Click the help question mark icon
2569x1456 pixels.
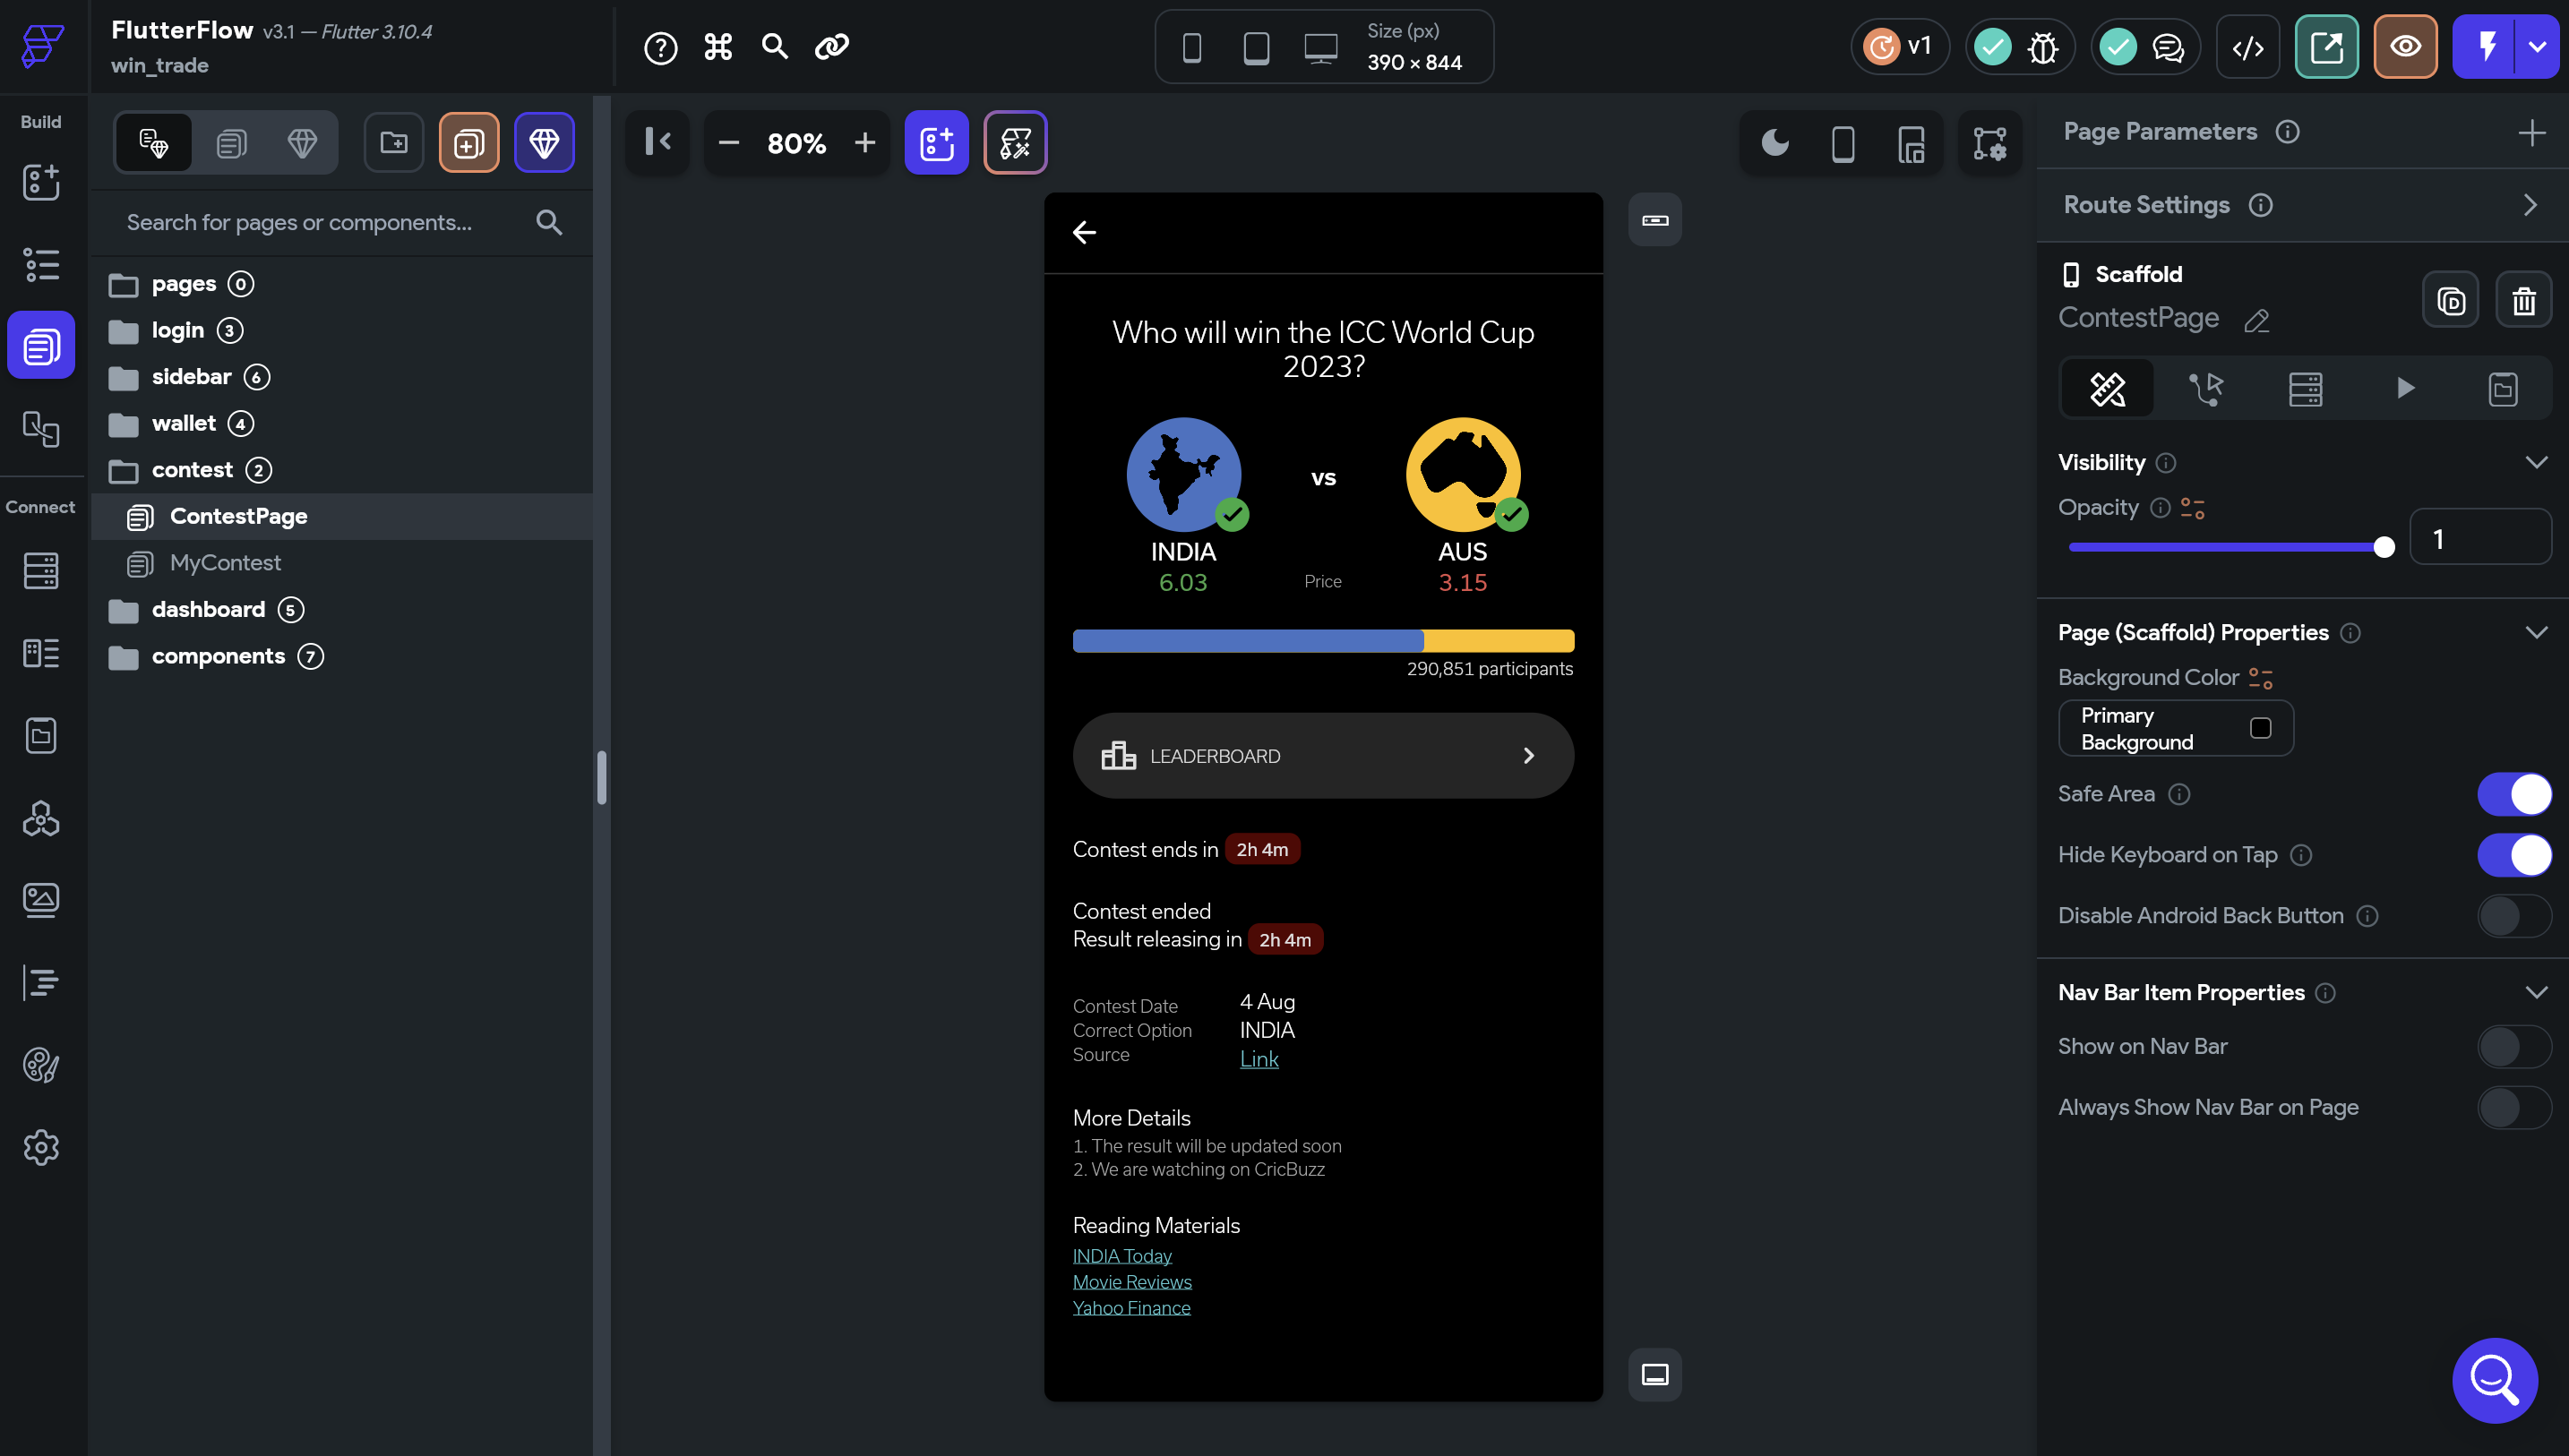point(660,47)
